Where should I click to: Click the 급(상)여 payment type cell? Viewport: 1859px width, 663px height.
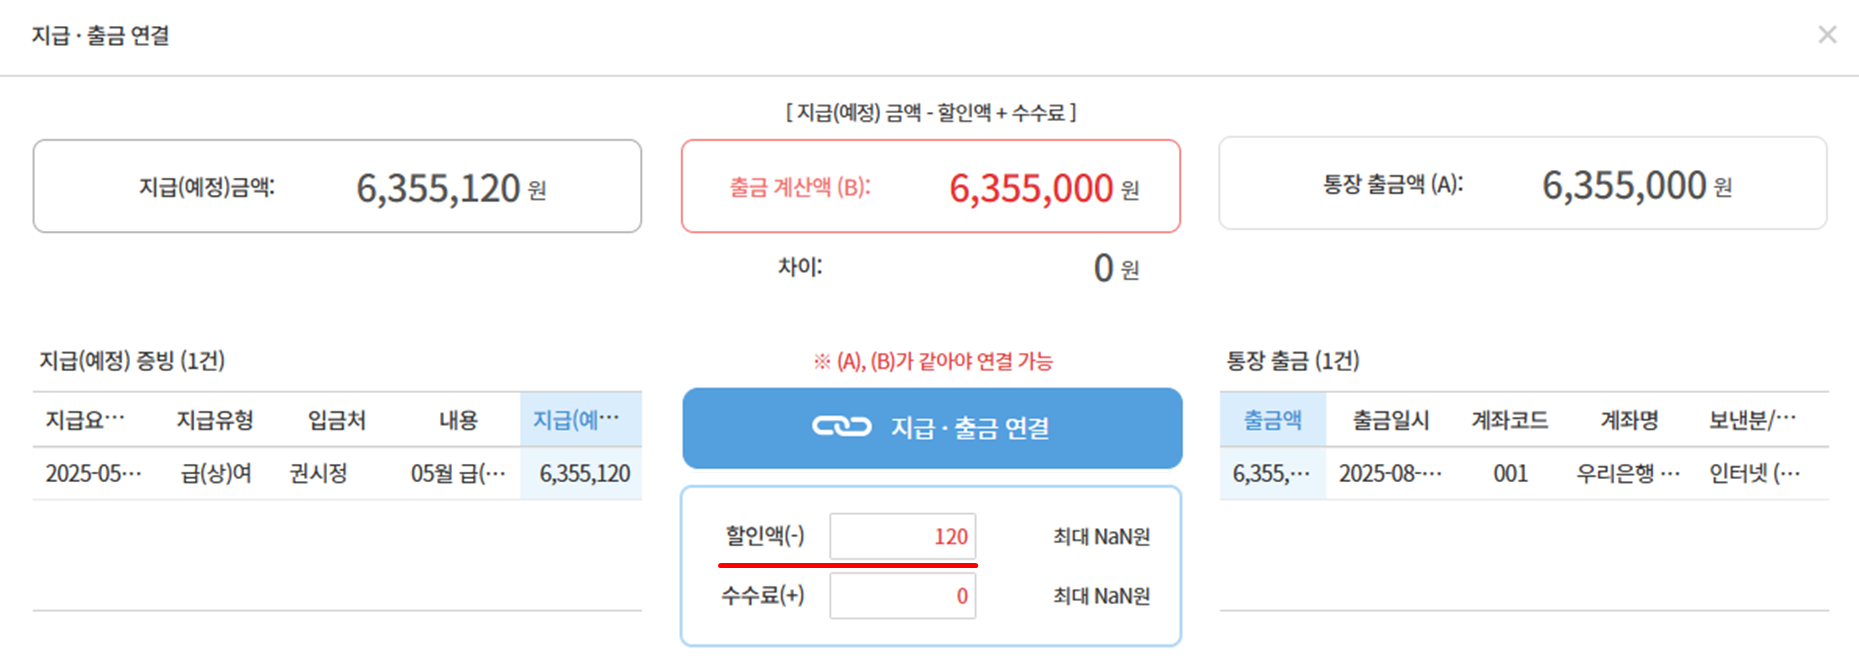[x=215, y=473]
